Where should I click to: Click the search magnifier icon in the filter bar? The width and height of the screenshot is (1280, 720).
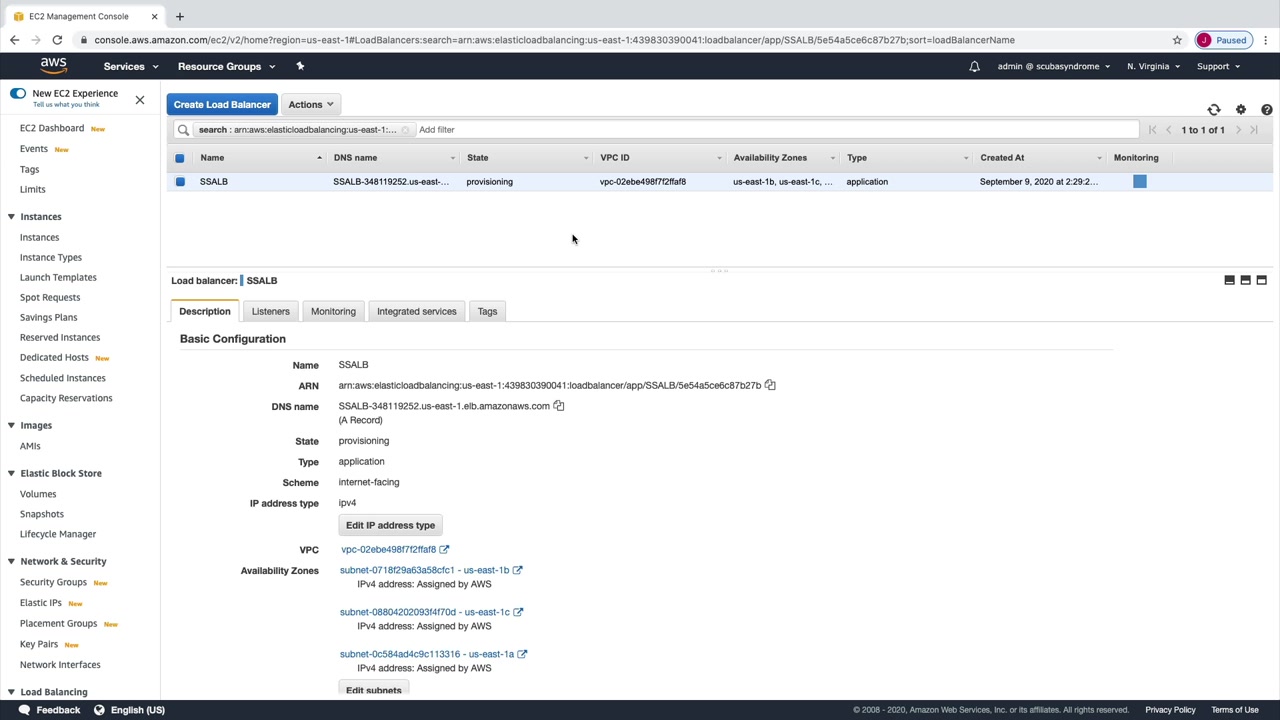pos(183,130)
